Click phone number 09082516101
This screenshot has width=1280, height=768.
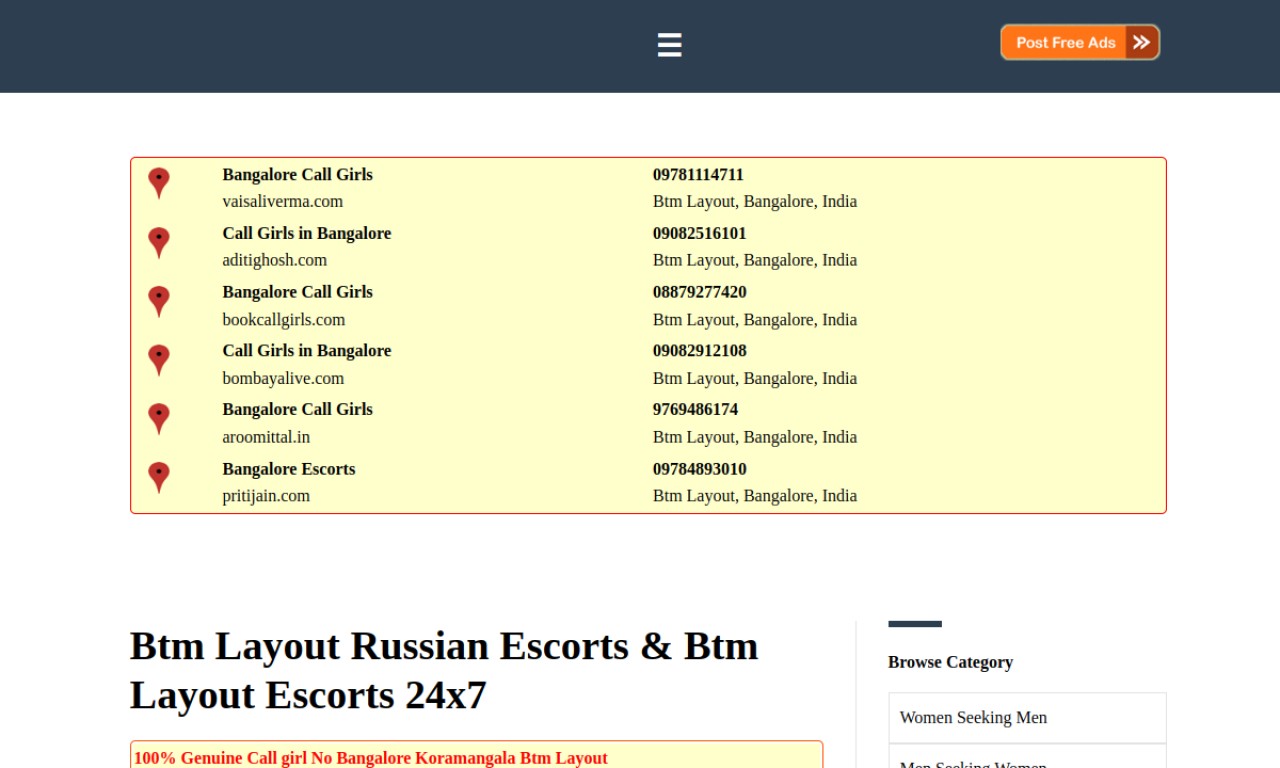click(700, 234)
